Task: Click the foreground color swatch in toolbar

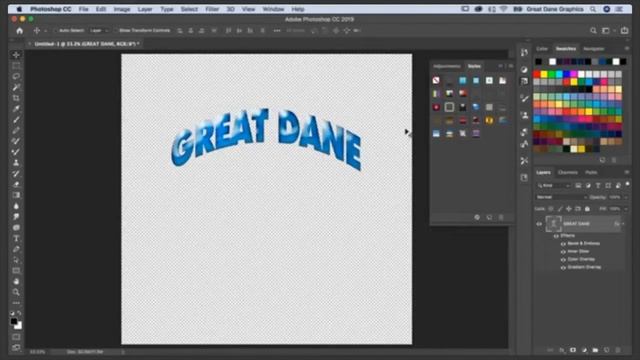Action: pyautogui.click(x=14, y=322)
